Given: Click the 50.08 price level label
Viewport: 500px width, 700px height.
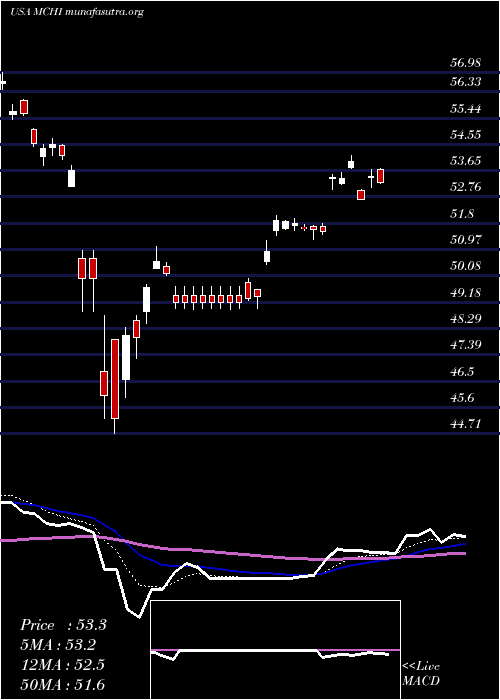Looking at the screenshot, I should coord(465,266).
